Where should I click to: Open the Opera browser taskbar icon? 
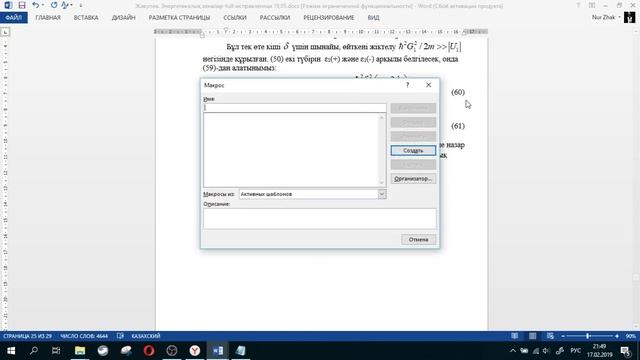coord(149,351)
